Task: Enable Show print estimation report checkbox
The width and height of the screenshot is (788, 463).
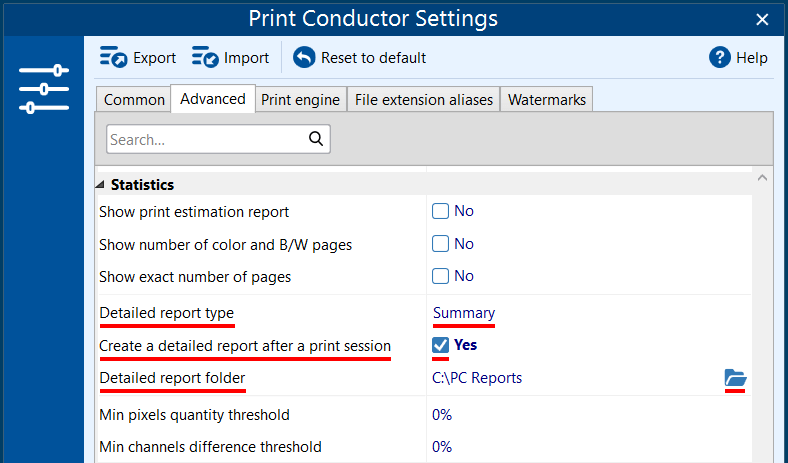Action: coord(440,211)
